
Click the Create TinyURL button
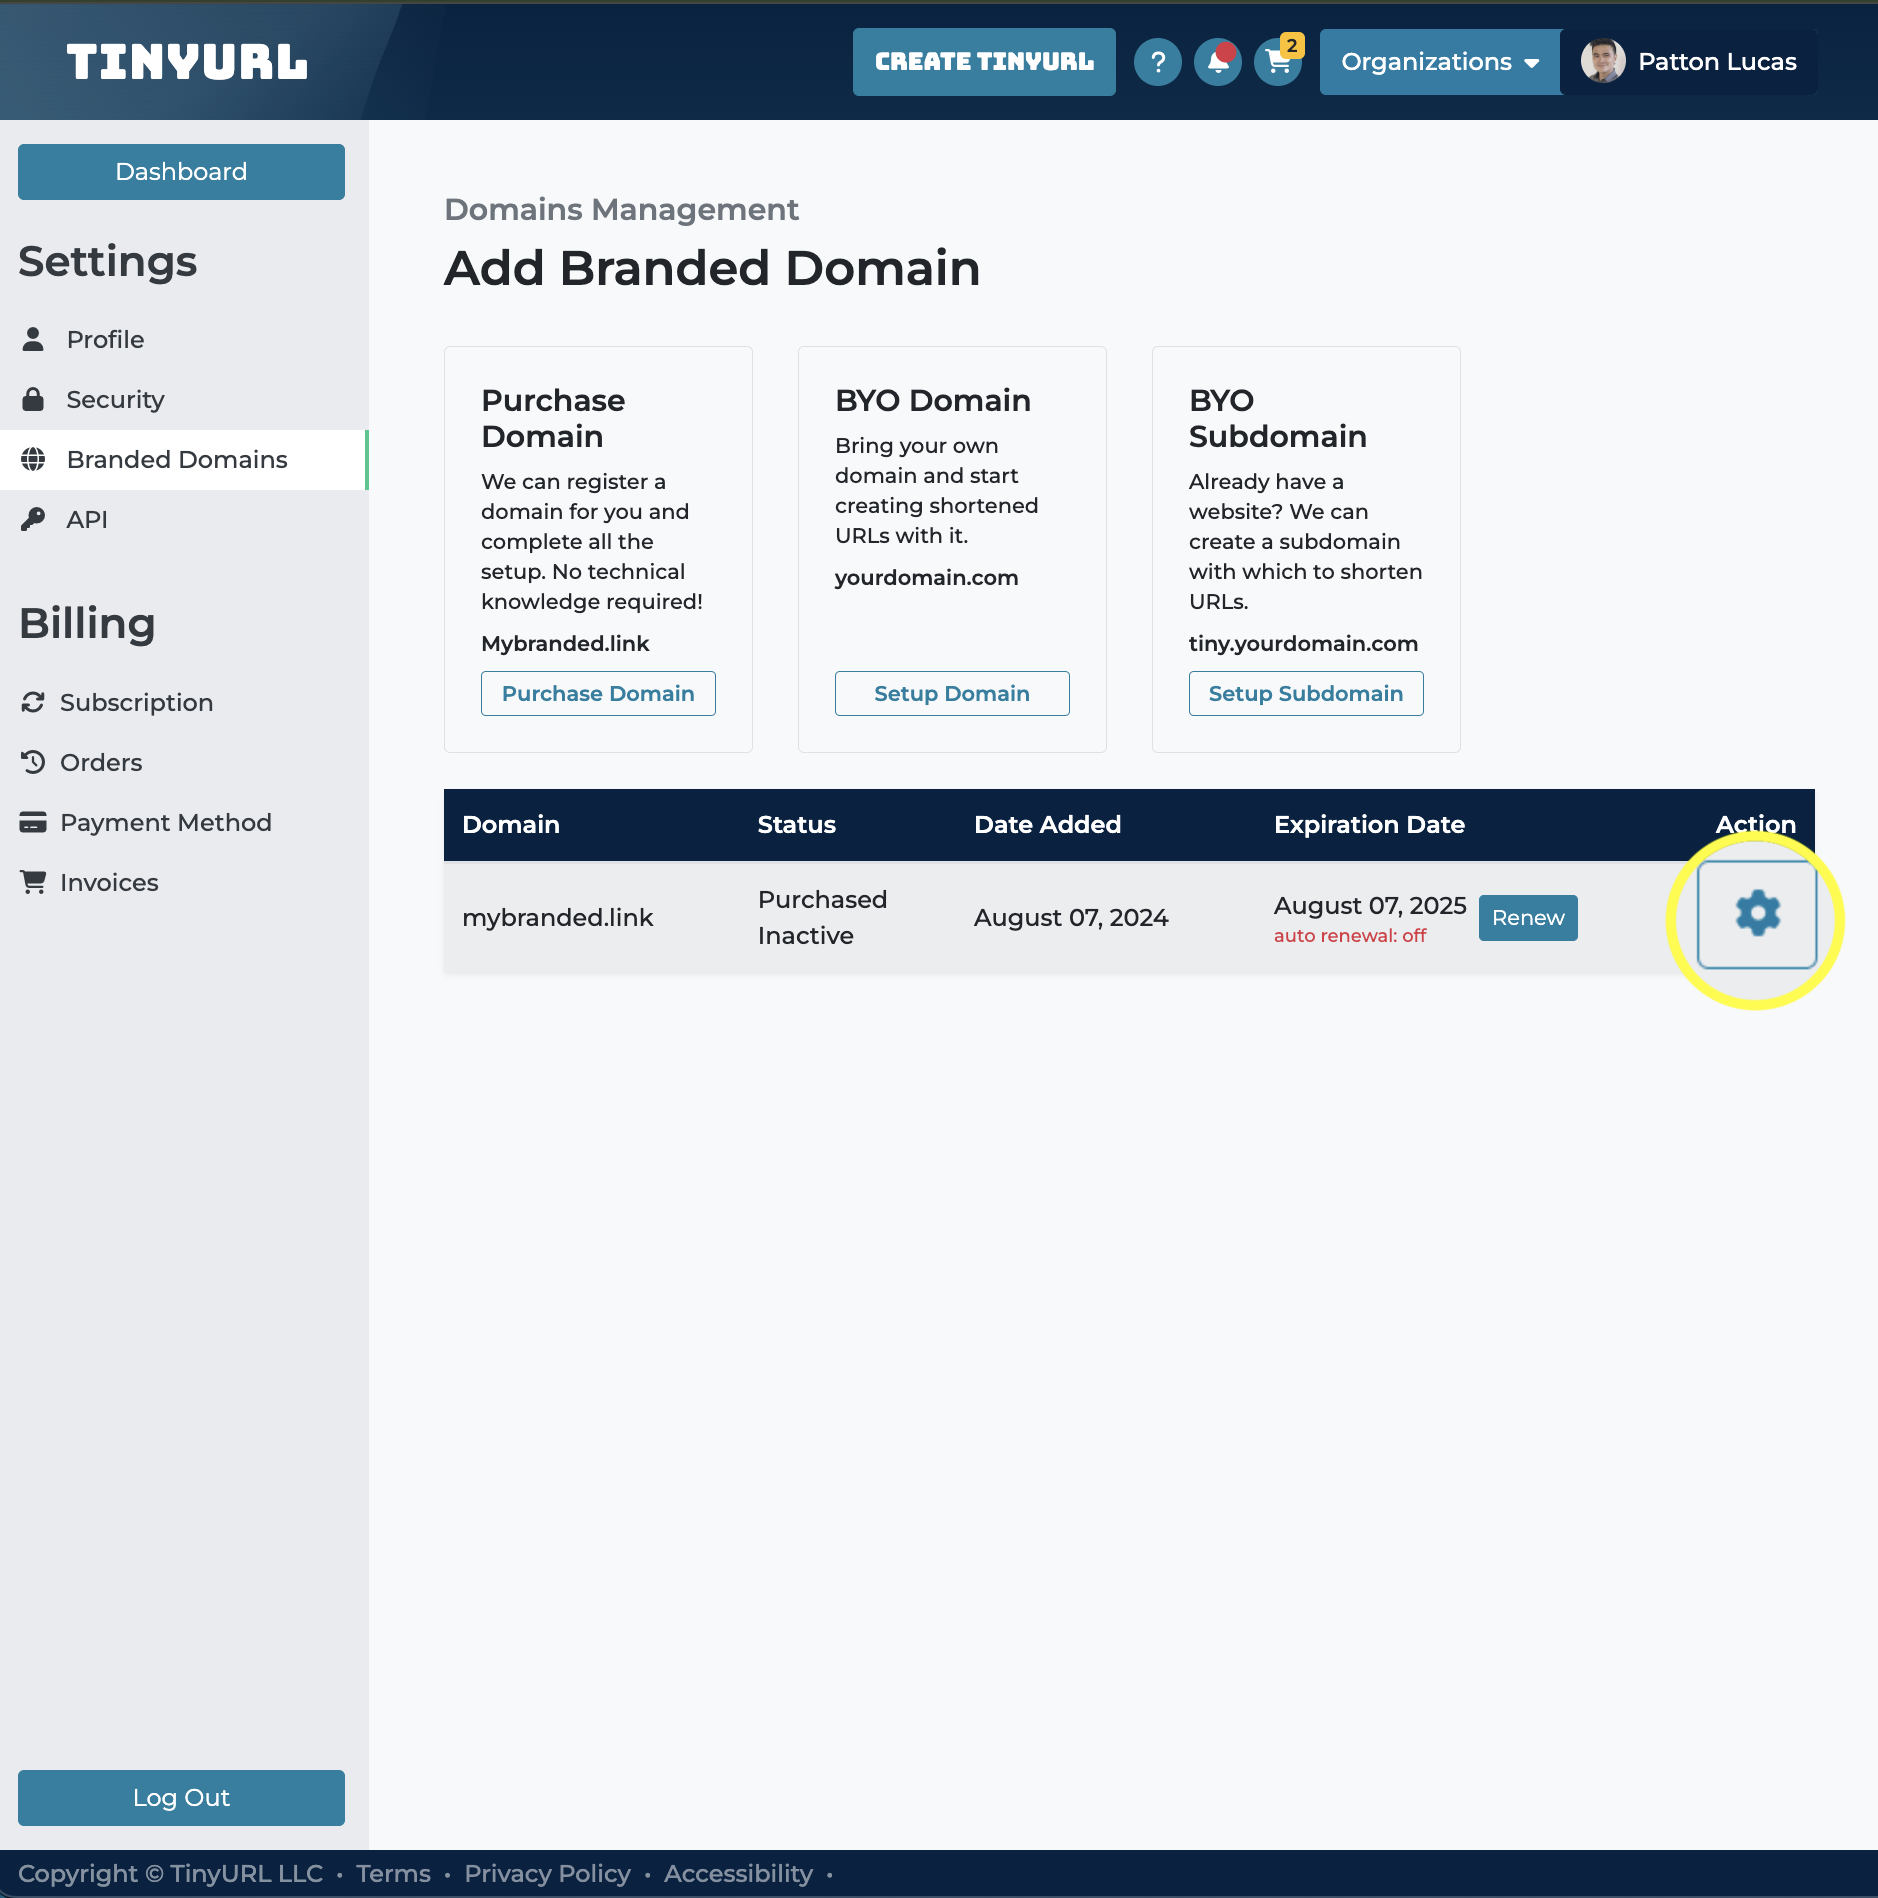984,62
